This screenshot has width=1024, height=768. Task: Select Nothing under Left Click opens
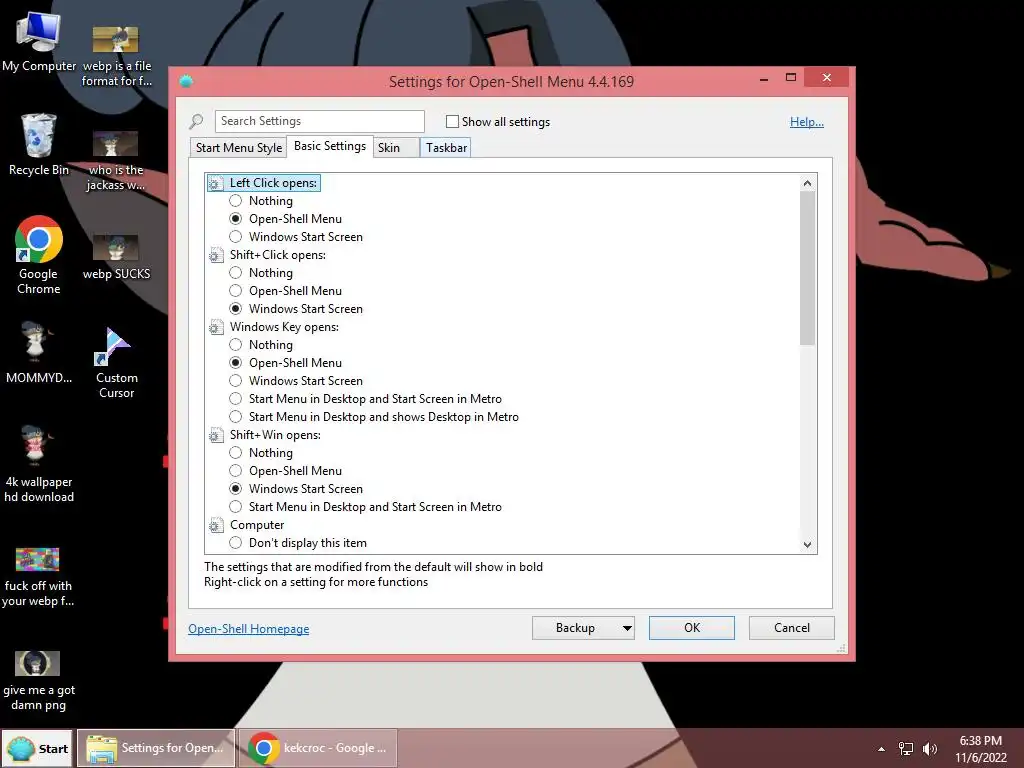[261, 201]
